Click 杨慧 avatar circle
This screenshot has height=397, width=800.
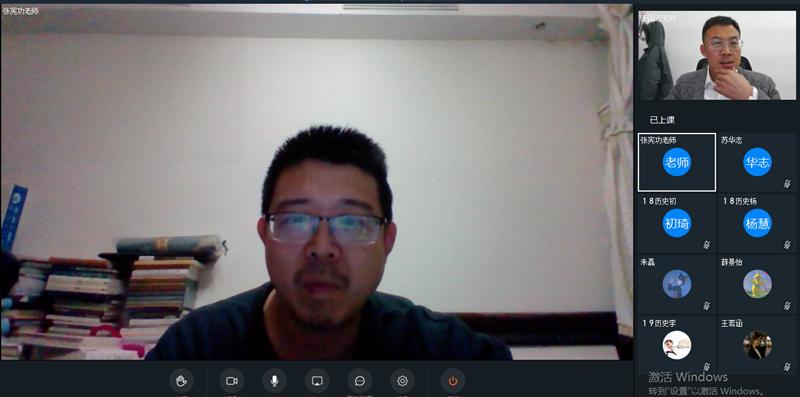757,223
